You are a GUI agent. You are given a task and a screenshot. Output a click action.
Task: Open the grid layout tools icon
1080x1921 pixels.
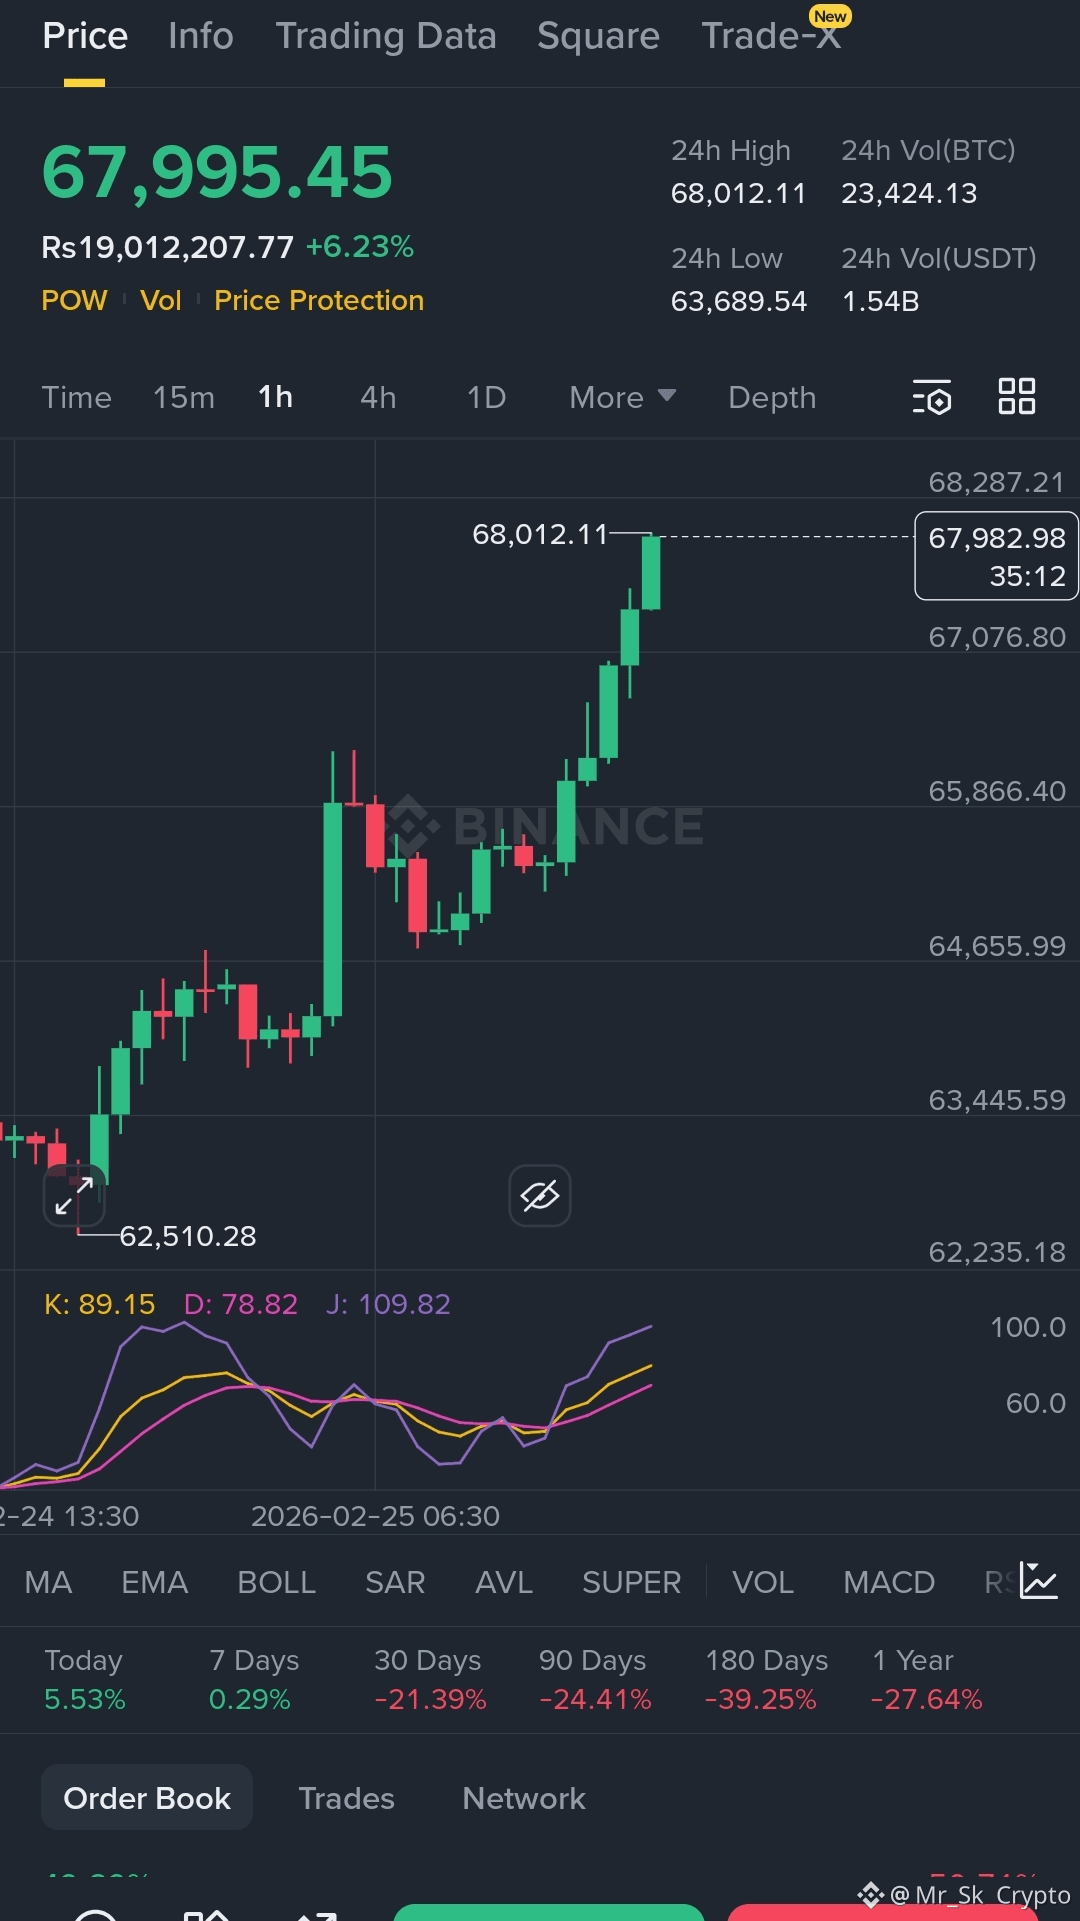pyautogui.click(x=1017, y=396)
